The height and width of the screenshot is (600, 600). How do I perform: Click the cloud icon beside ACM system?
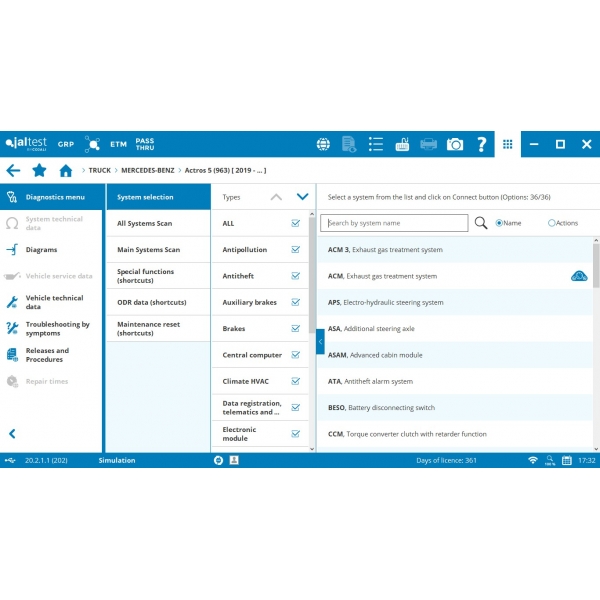click(579, 276)
